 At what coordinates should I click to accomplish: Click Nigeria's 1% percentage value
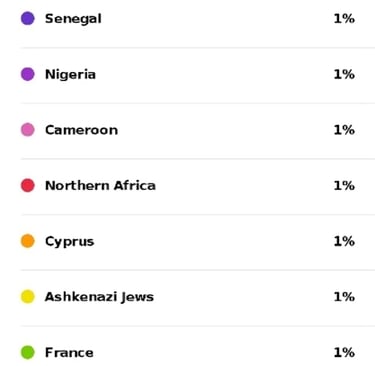[344, 74]
